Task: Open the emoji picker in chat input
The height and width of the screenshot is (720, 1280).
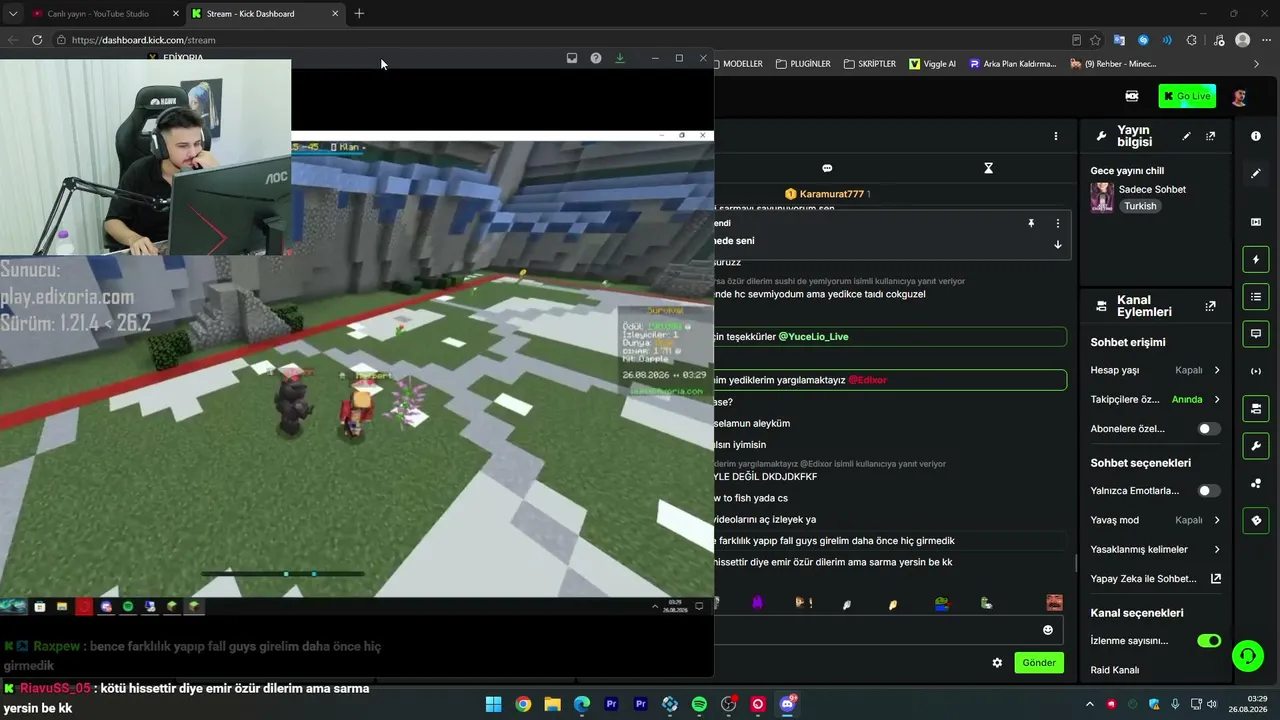Action: coord(1048,630)
